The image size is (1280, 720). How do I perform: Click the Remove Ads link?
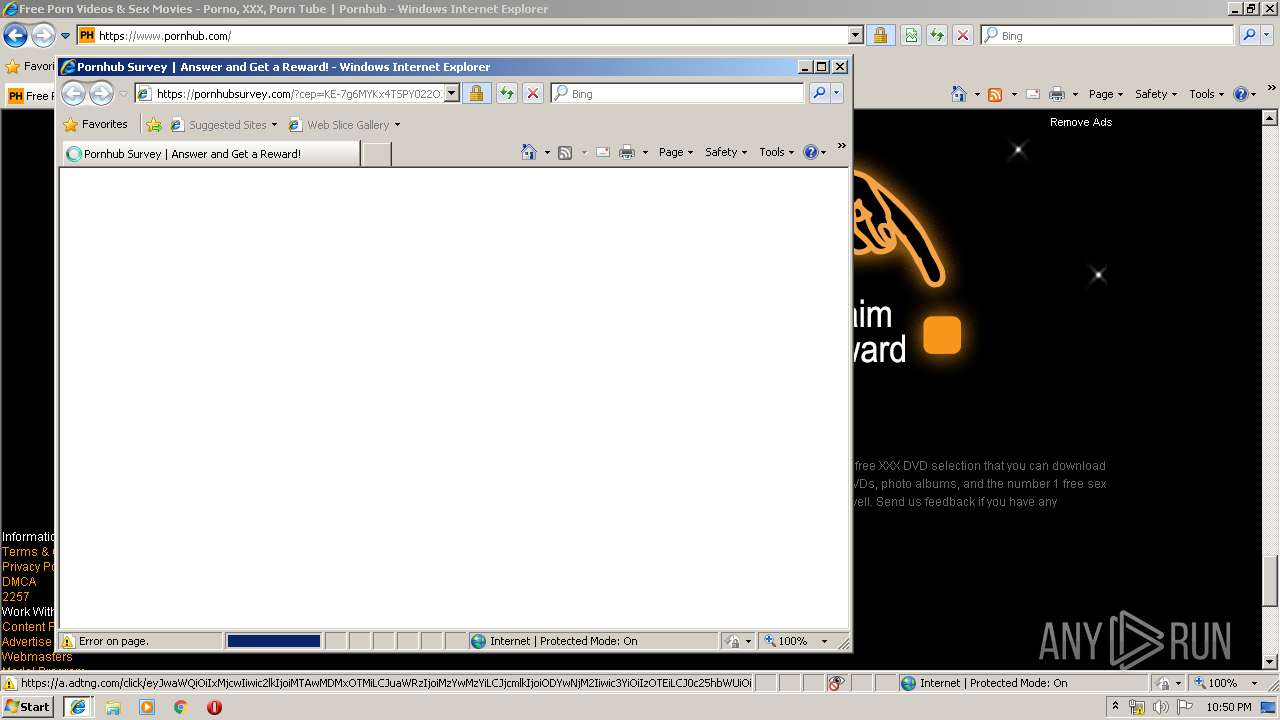click(x=1081, y=122)
